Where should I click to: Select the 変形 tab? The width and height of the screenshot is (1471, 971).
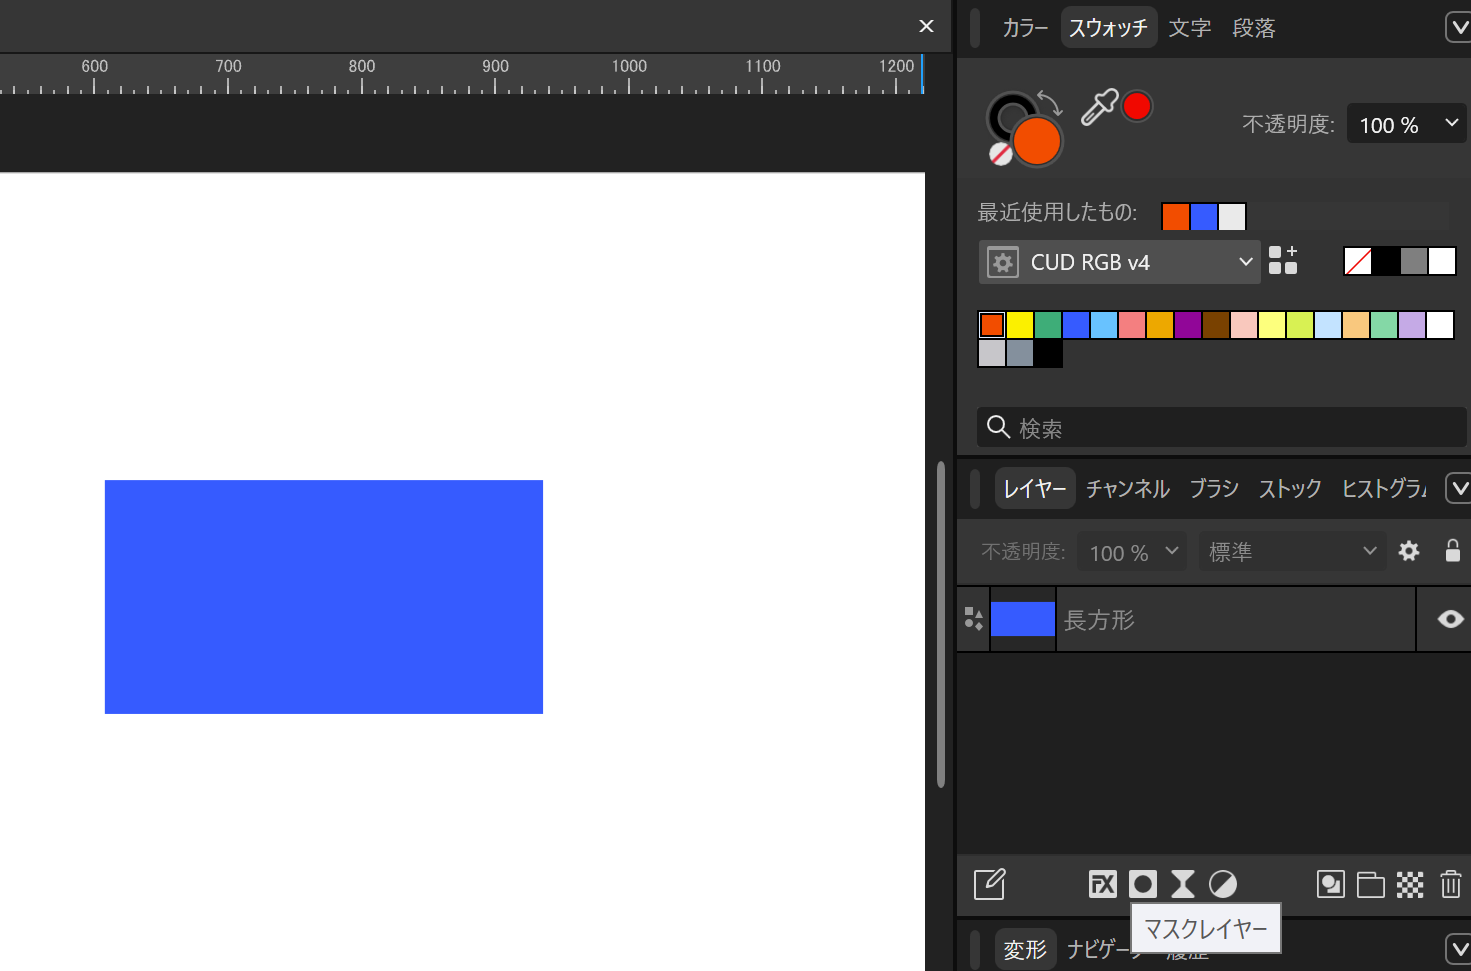point(1025,949)
